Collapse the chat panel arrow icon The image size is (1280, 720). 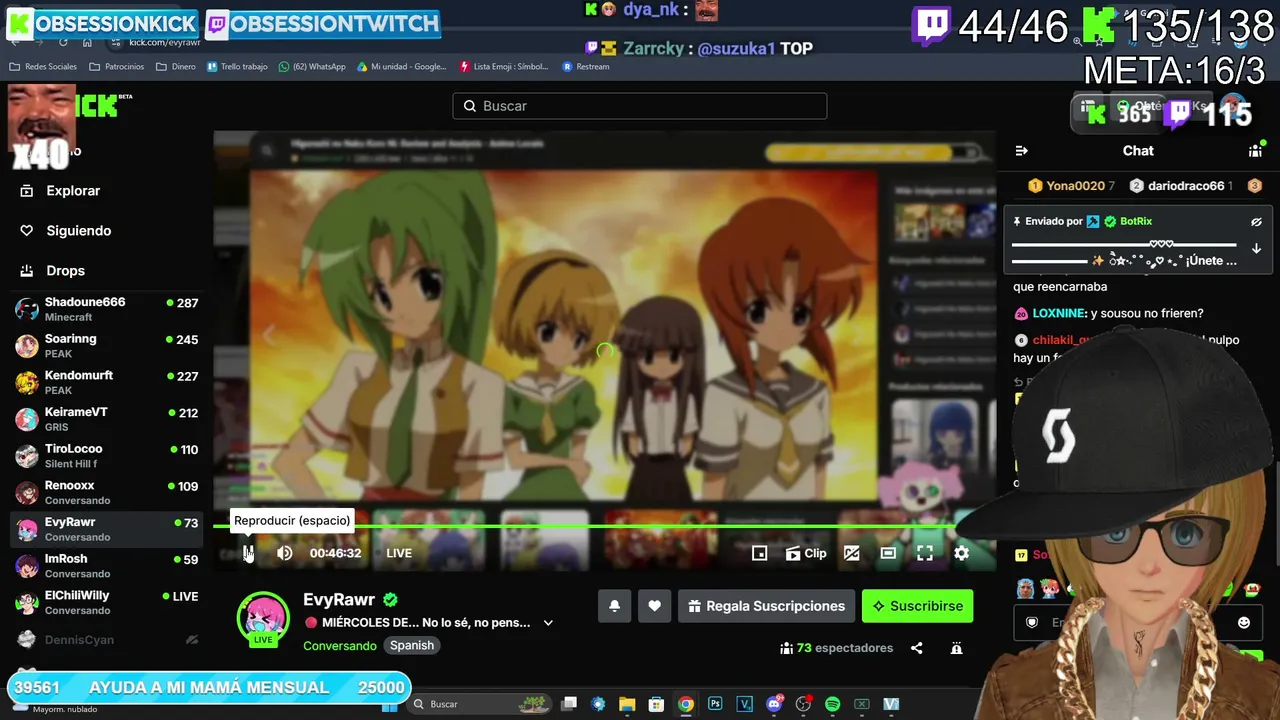[1021, 151]
